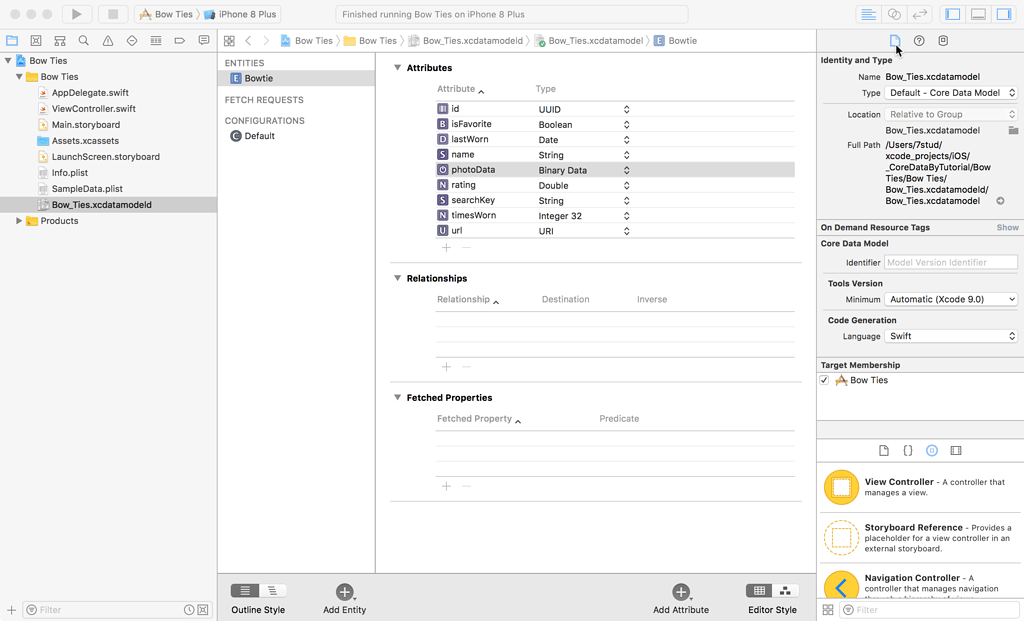Select the Bowtie entity
The width and height of the screenshot is (1024, 621).
296,78
